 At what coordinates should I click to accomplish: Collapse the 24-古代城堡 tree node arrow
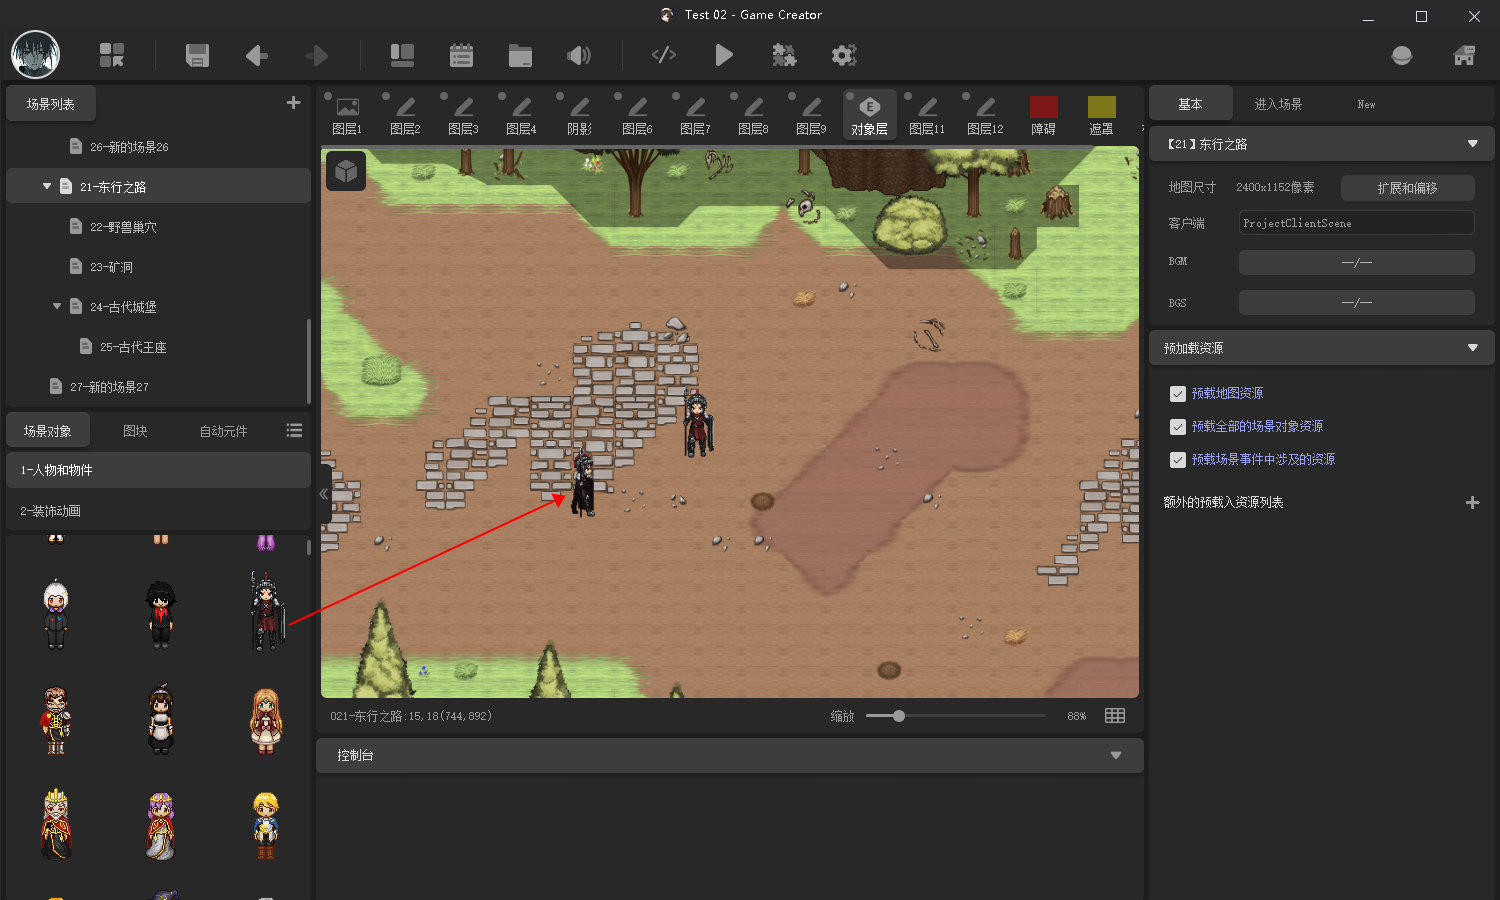(57, 306)
